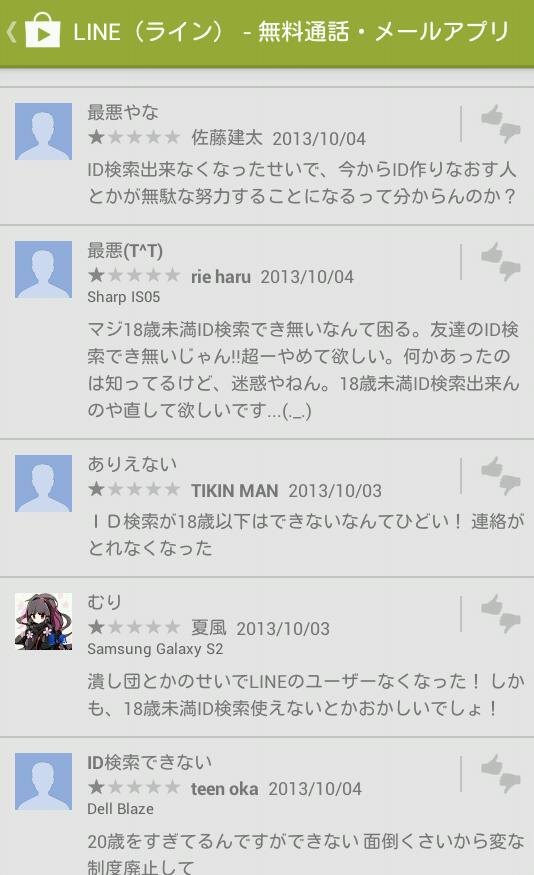
Task: Open TIKIN MAN's profile avatar
Action: (44, 483)
